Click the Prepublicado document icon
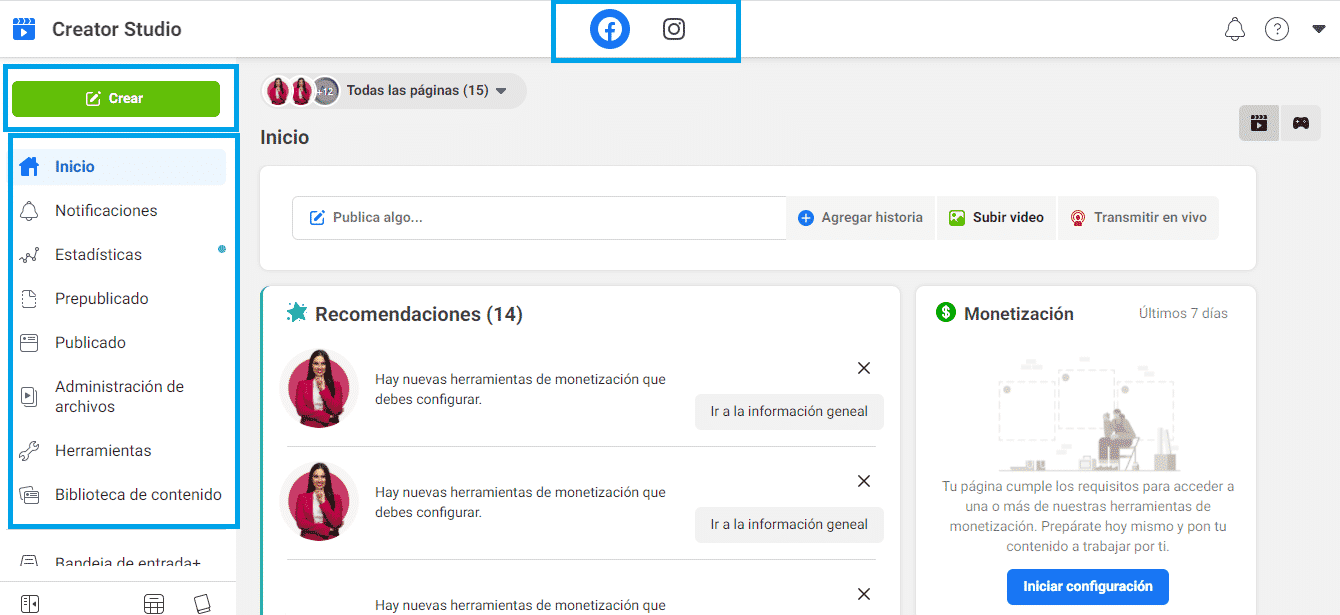 tap(29, 299)
